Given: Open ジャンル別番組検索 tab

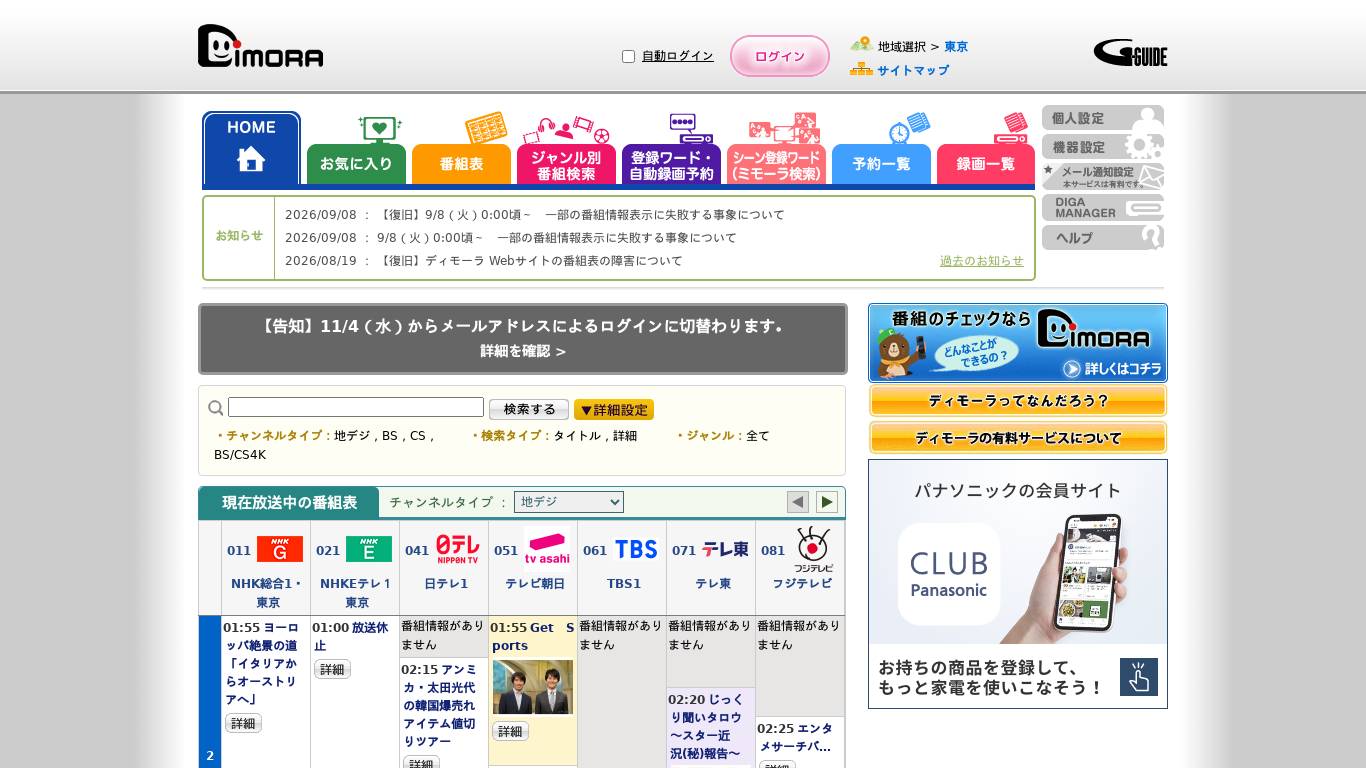Looking at the screenshot, I should click(567, 164).
